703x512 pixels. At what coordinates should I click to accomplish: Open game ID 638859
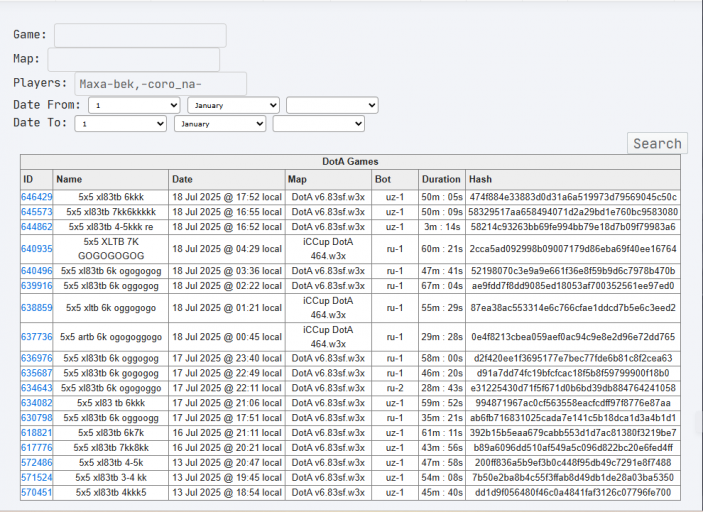click(x=37, y=308)
